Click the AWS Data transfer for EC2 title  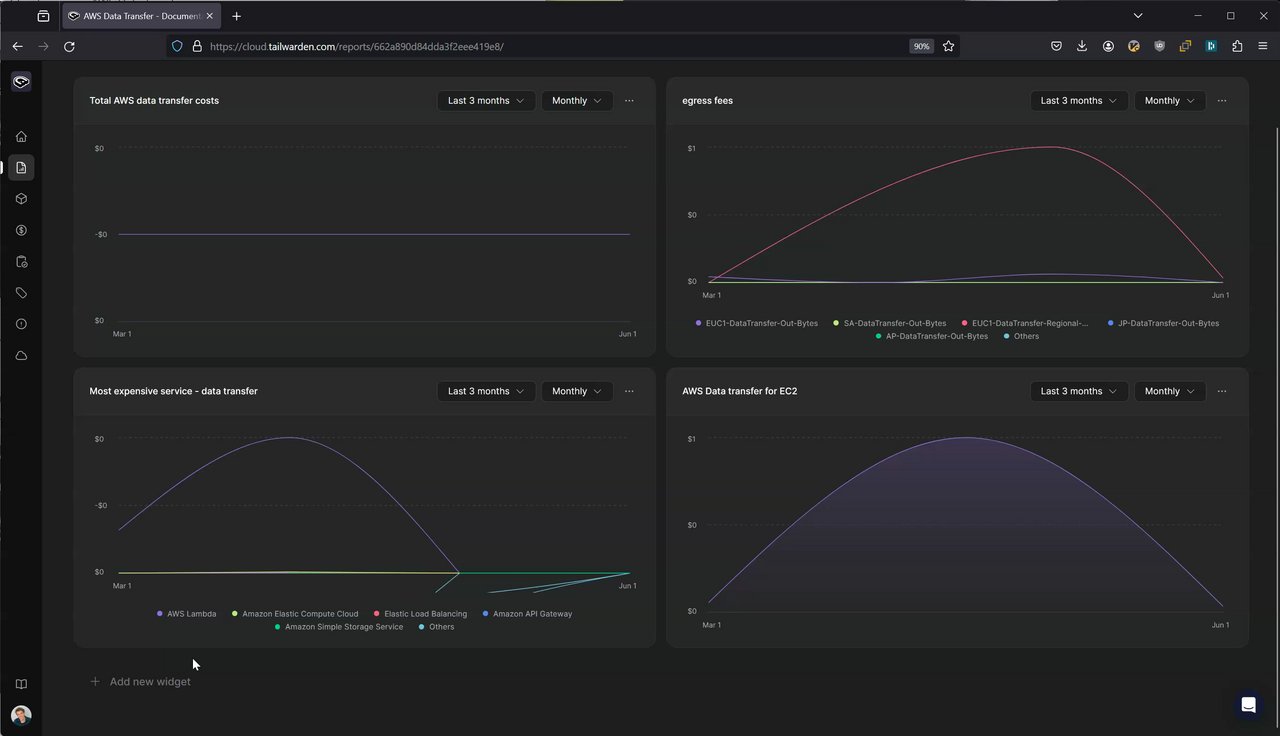(x=739, y=391)
